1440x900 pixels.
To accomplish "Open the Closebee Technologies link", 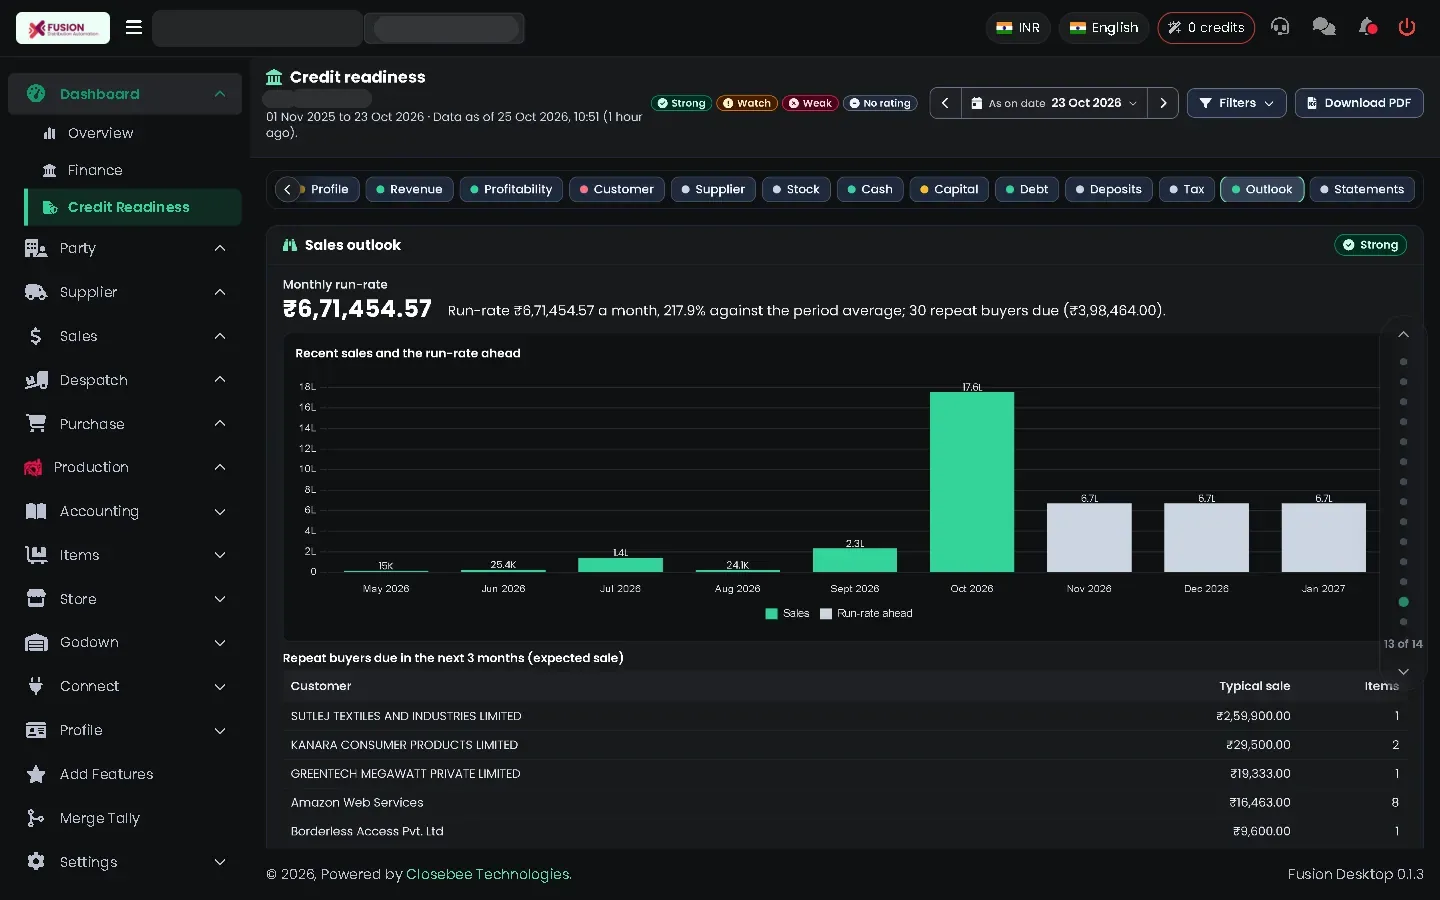I will [x=489, y=874].
